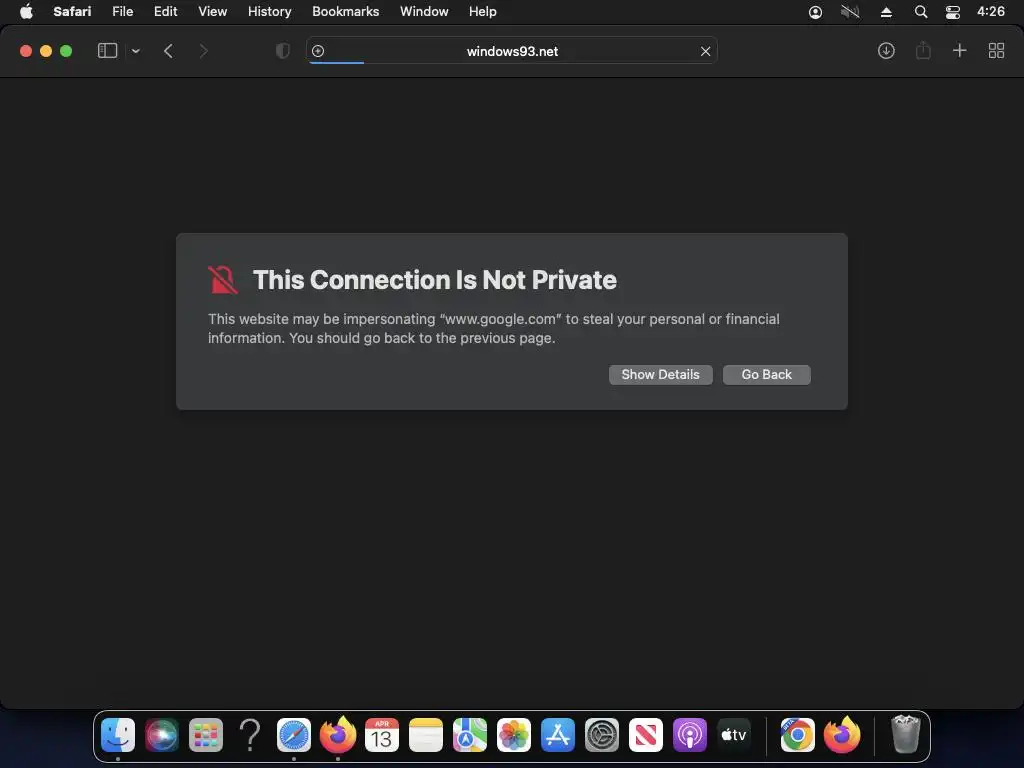The image size is (1024, 768).
Task: Click the eject icon in menu bar
Action: pyautogui.click(x=886, y=12)
